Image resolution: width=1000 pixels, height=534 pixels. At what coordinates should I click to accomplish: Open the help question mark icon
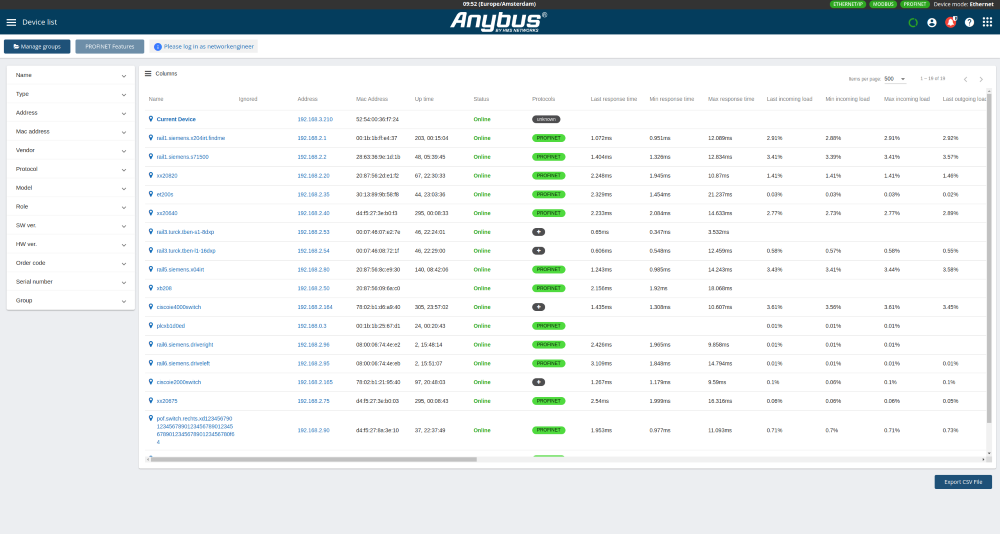coord(969,22)
